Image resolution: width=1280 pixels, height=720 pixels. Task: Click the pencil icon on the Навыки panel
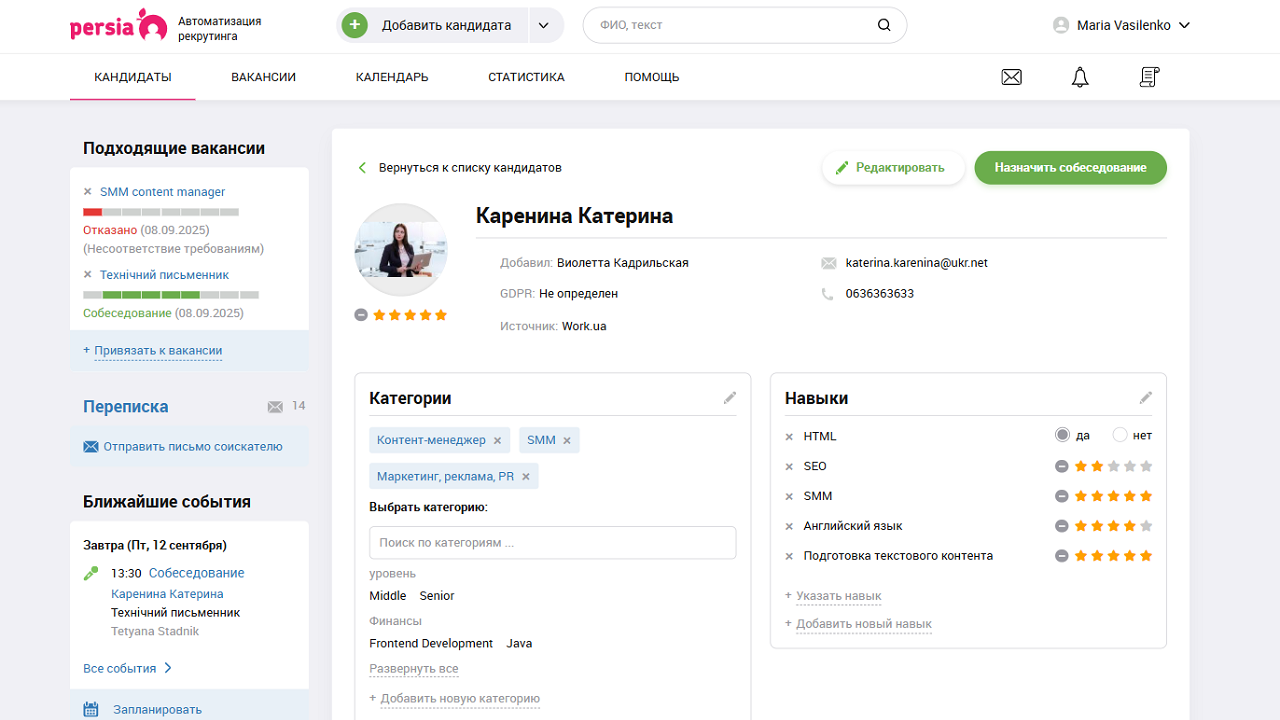[1145, 396]
